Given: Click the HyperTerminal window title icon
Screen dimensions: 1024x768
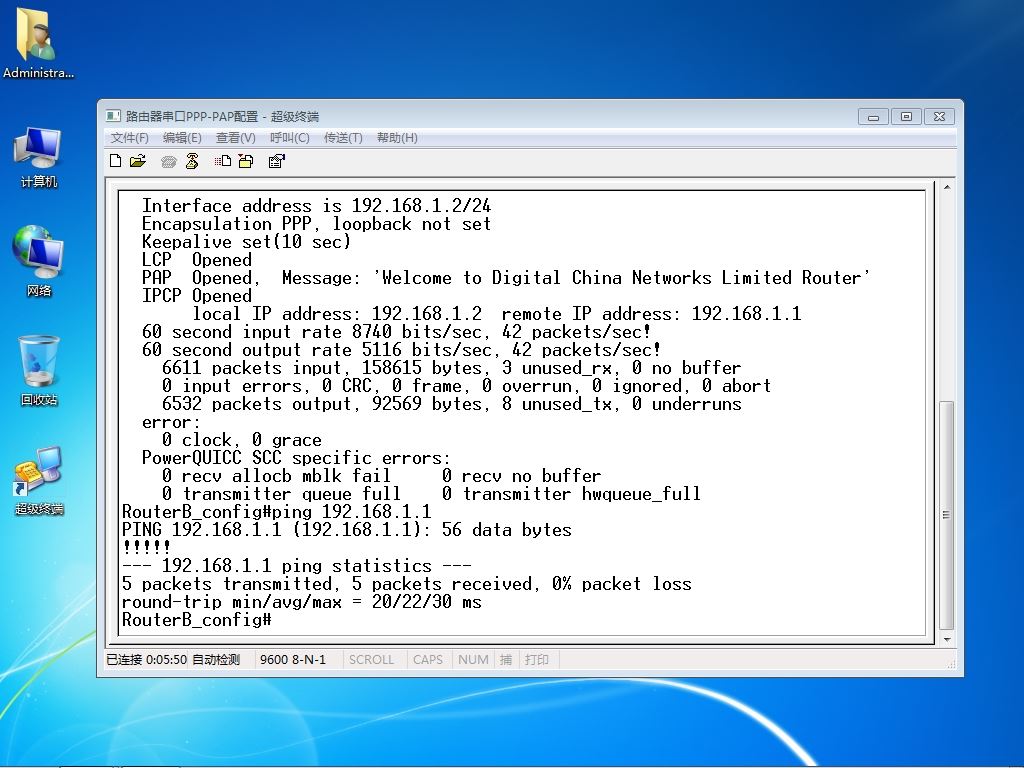Looking at the screenshot, I should pyautogui.click(x=114, y=116).
